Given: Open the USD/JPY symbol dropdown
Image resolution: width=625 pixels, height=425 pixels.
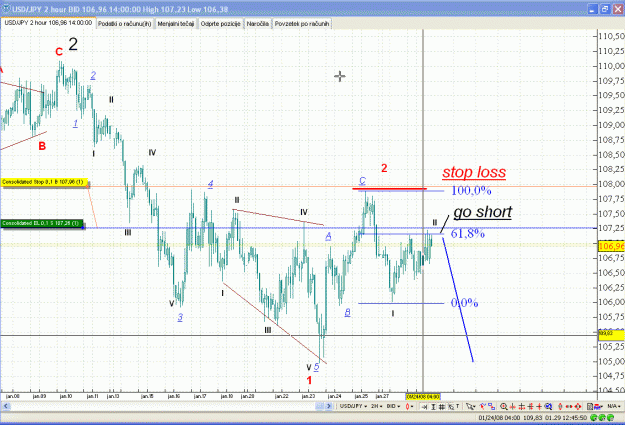Looking at the screenshot, I should 353,406.
